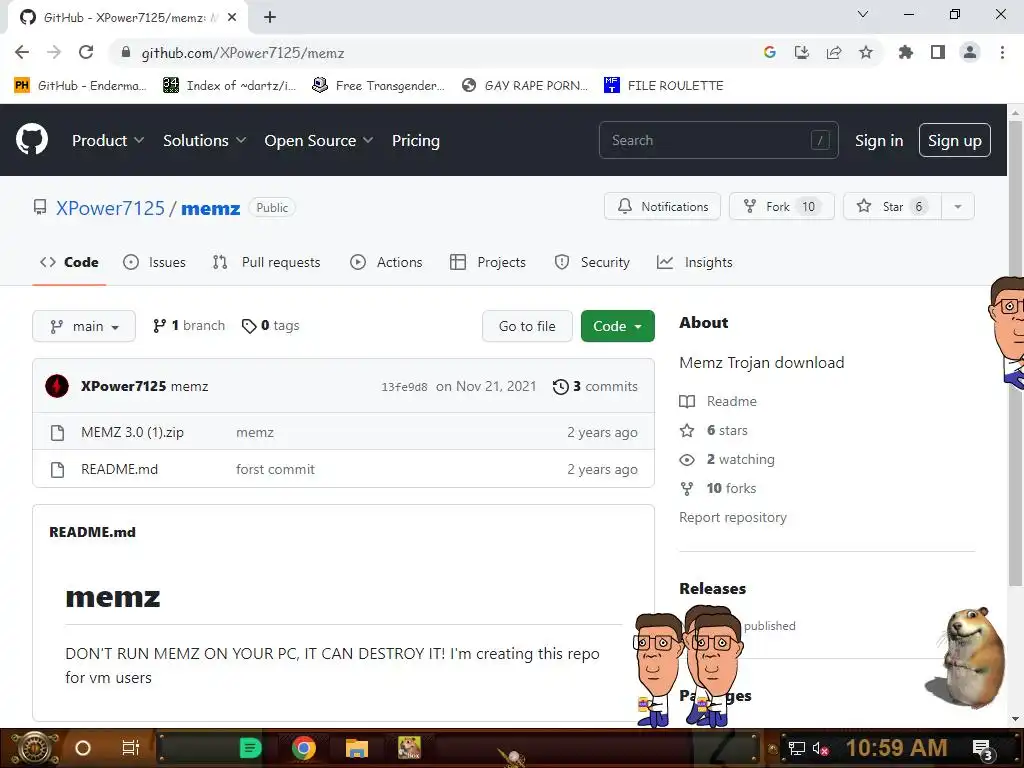The image size is (1024, 768).
Task: Reload the page
Action: click(x=86, y=52)
